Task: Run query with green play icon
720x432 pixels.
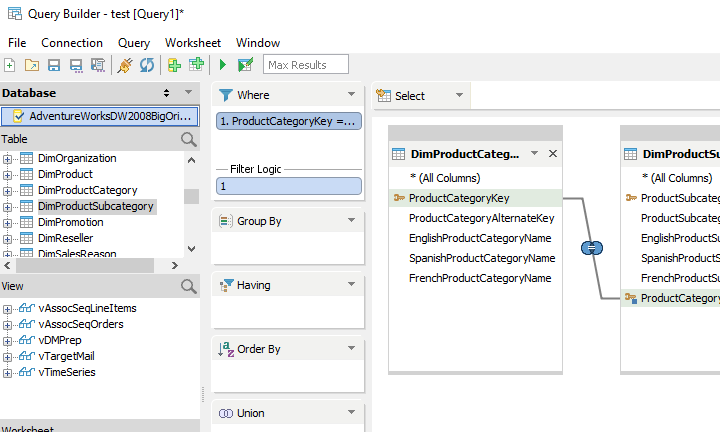Action: coord(223,65)
